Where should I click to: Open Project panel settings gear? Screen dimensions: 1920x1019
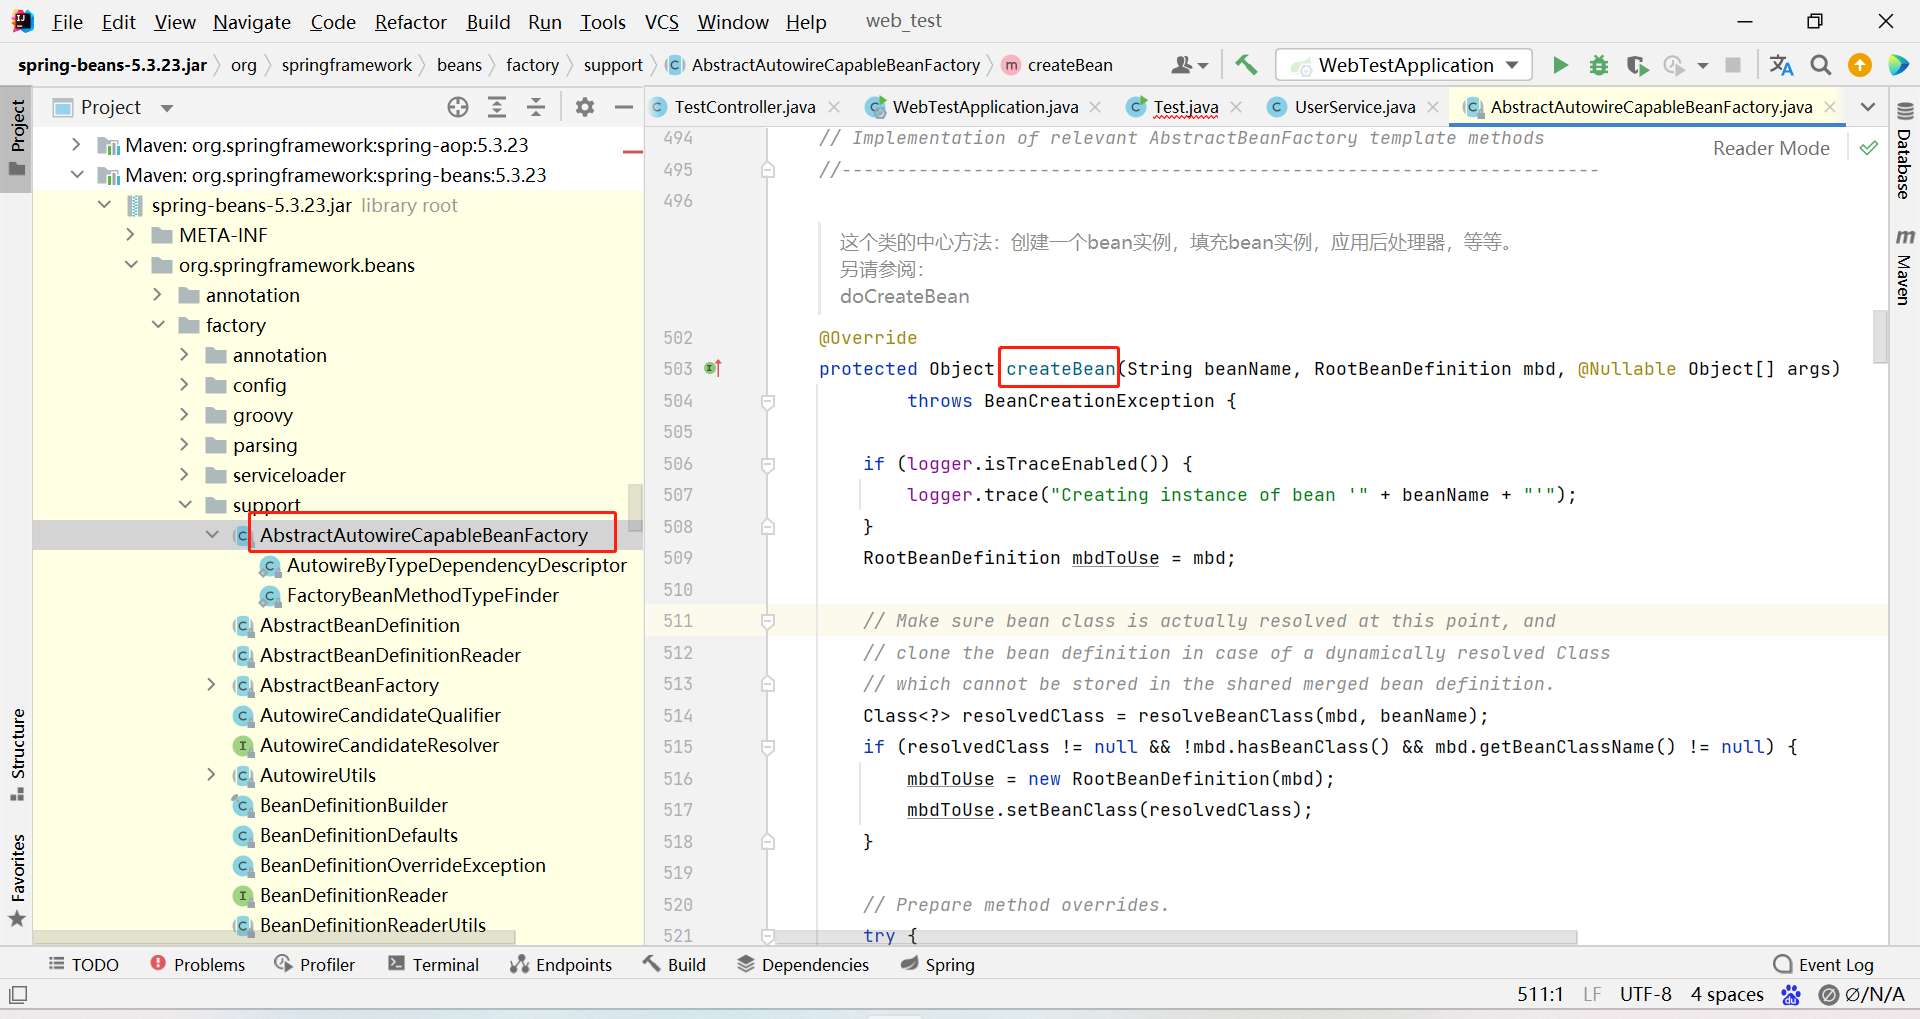tap(585, 107)
